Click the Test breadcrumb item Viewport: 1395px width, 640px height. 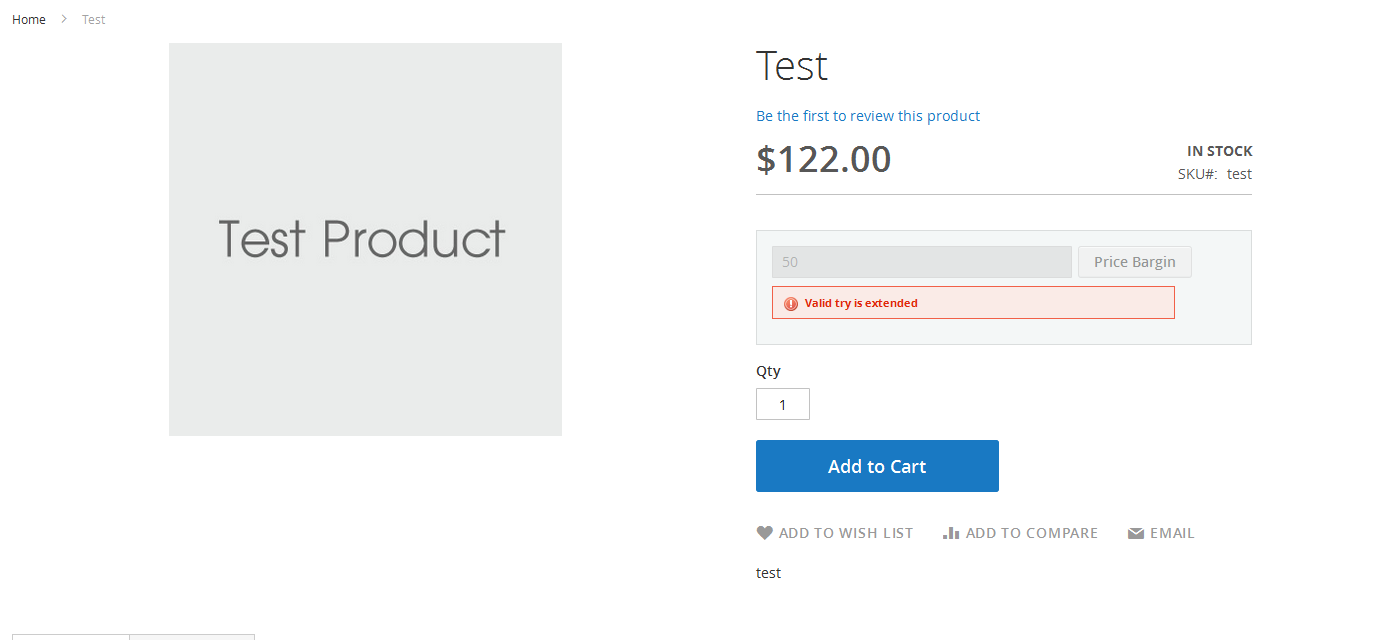pos(94,19)
